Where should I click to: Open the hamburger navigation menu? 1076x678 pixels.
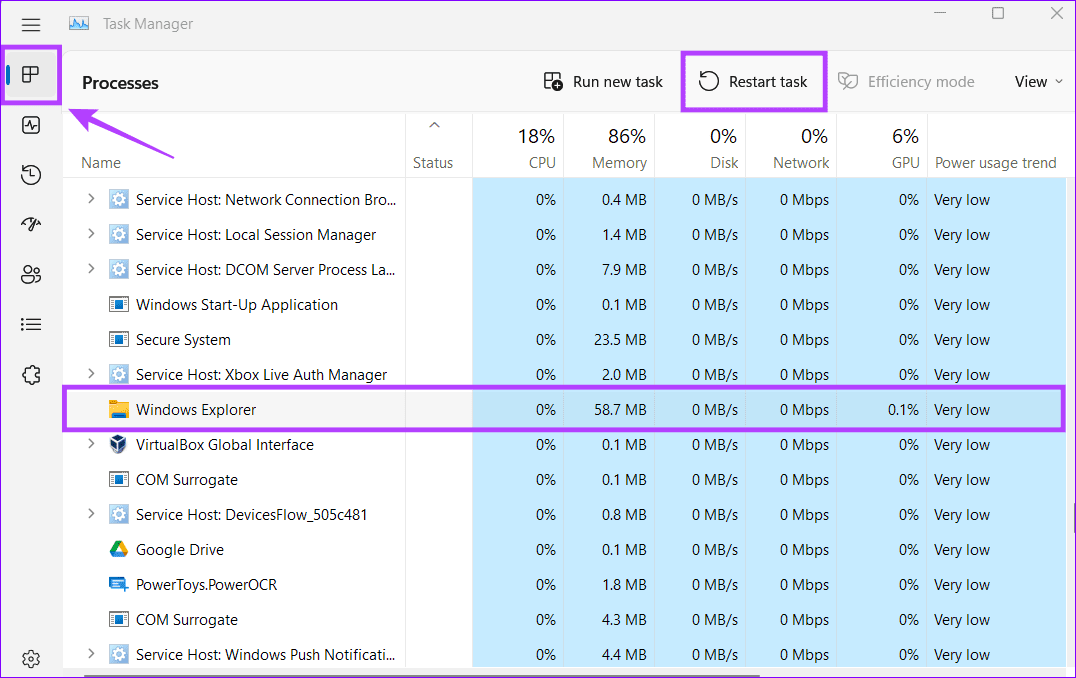31,25
